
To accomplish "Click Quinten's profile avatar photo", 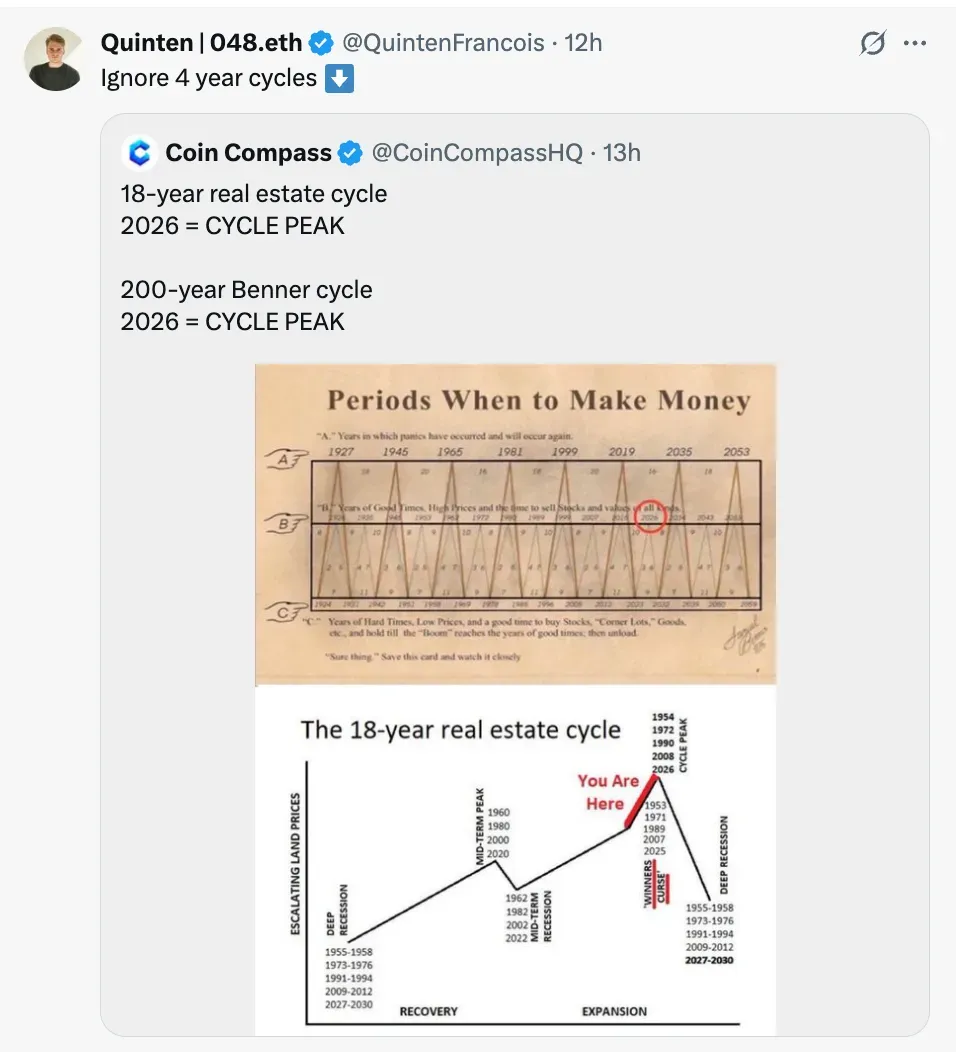I will 54,60.
